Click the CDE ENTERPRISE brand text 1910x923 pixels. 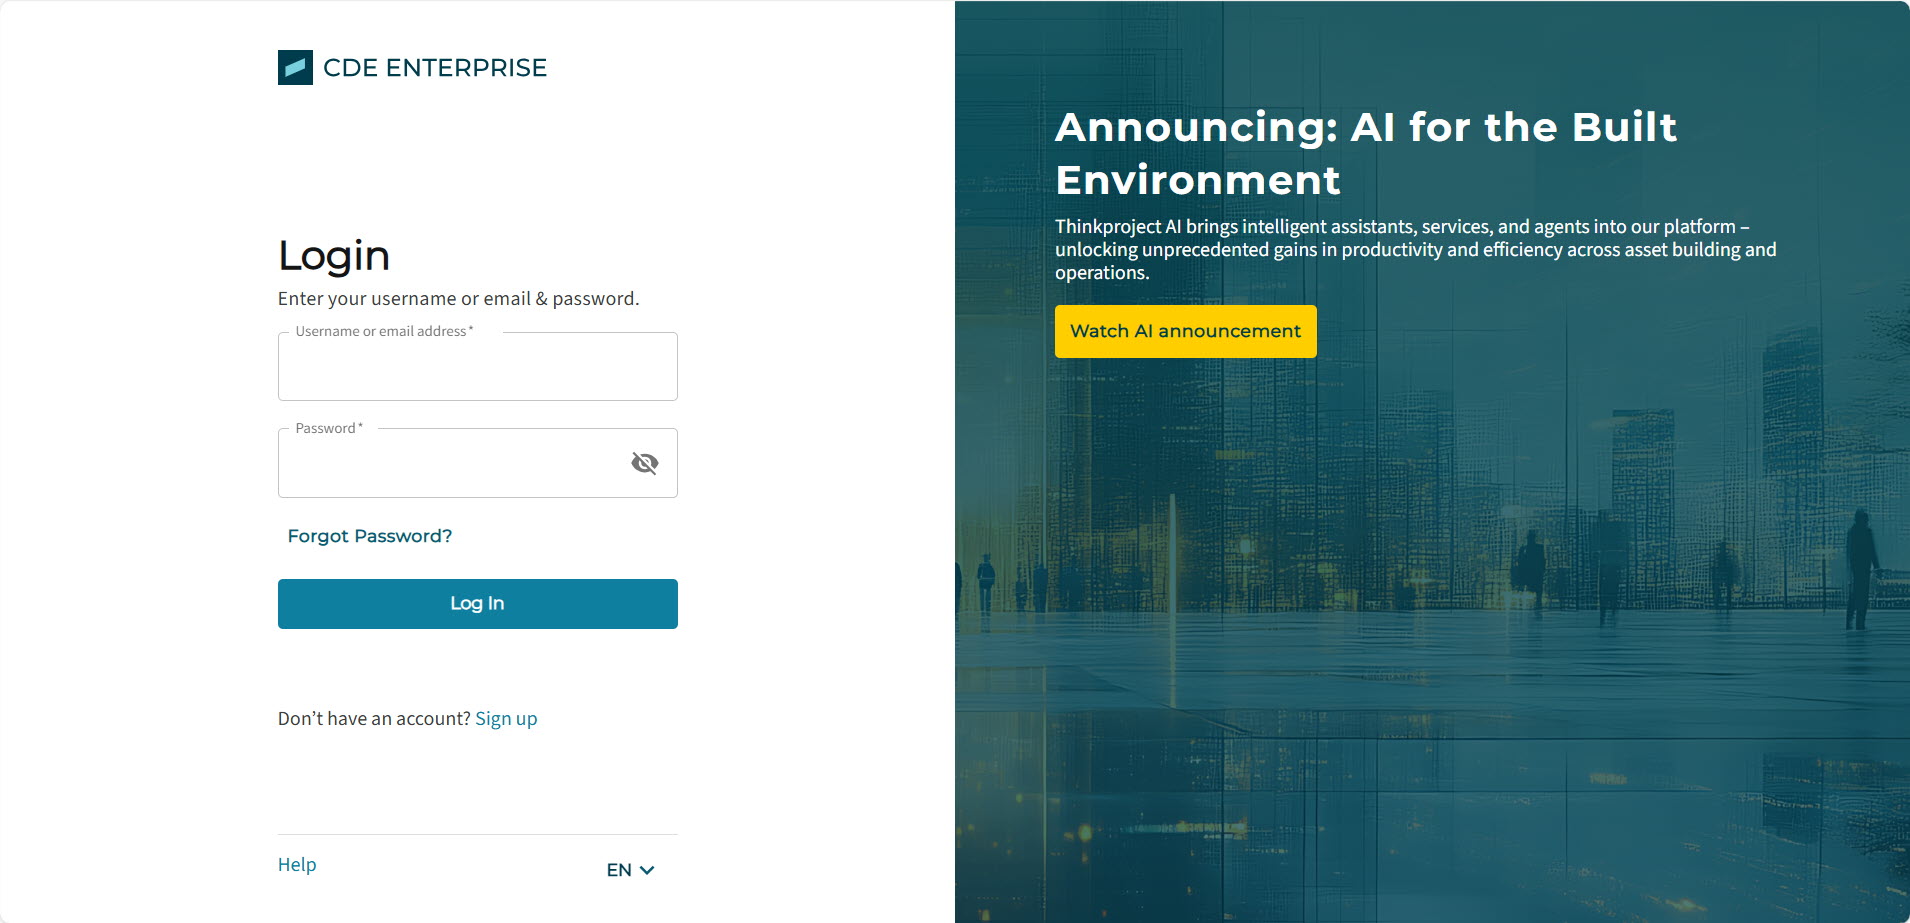[x=435, y=68]
